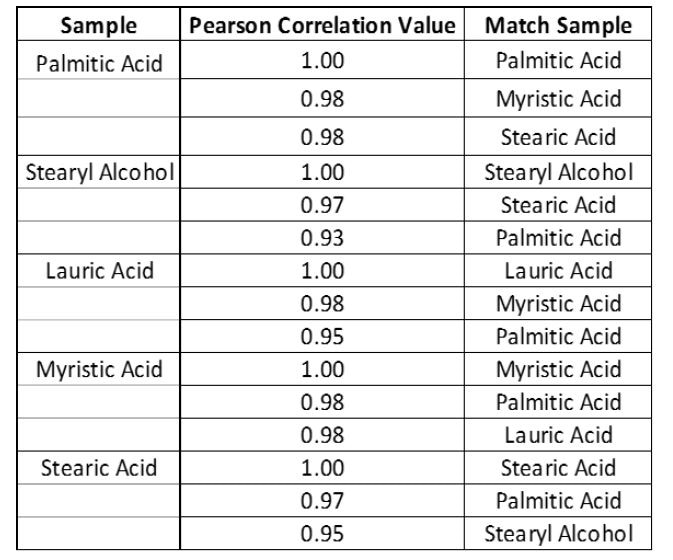673x560 pixels.
Task: Click Stearyl Alcohol in the Sample column
Action: tap(98, 172)
